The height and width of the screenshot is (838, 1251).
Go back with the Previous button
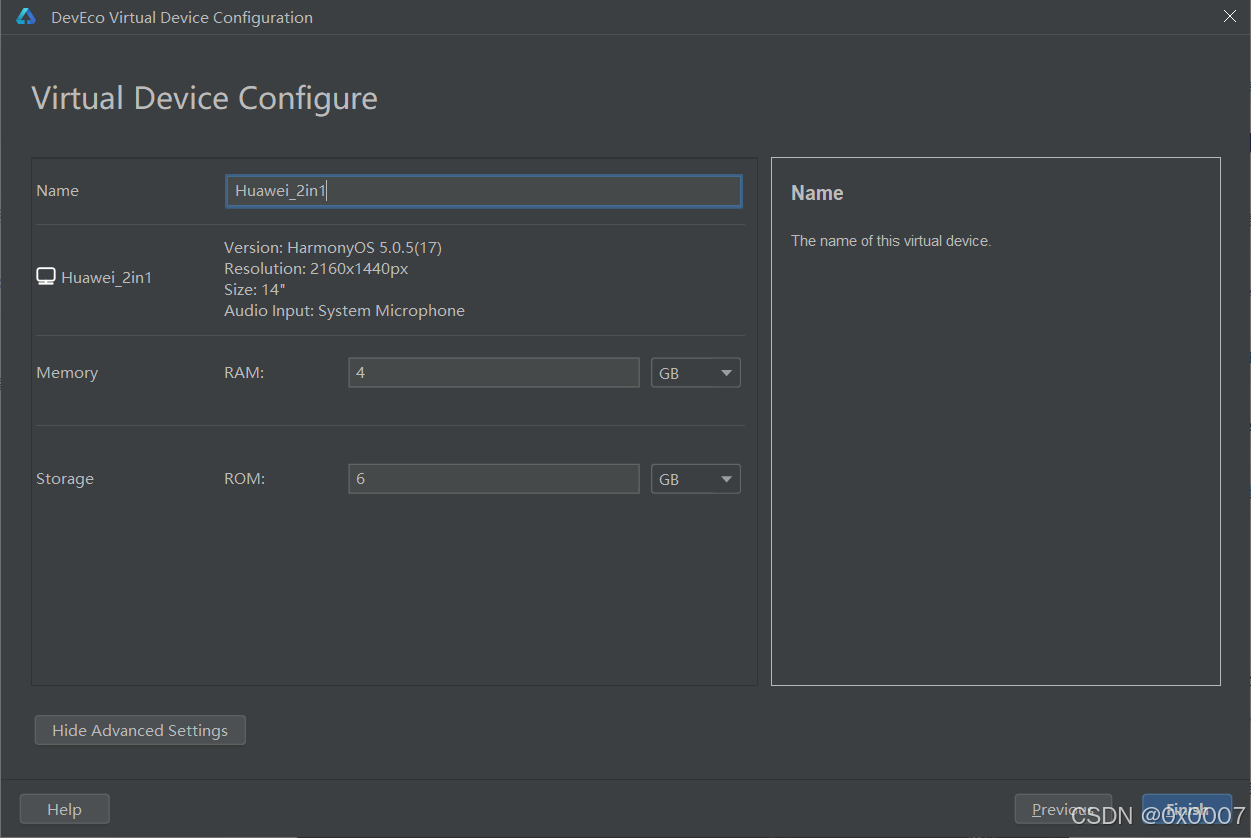[x=1063, y=809]
